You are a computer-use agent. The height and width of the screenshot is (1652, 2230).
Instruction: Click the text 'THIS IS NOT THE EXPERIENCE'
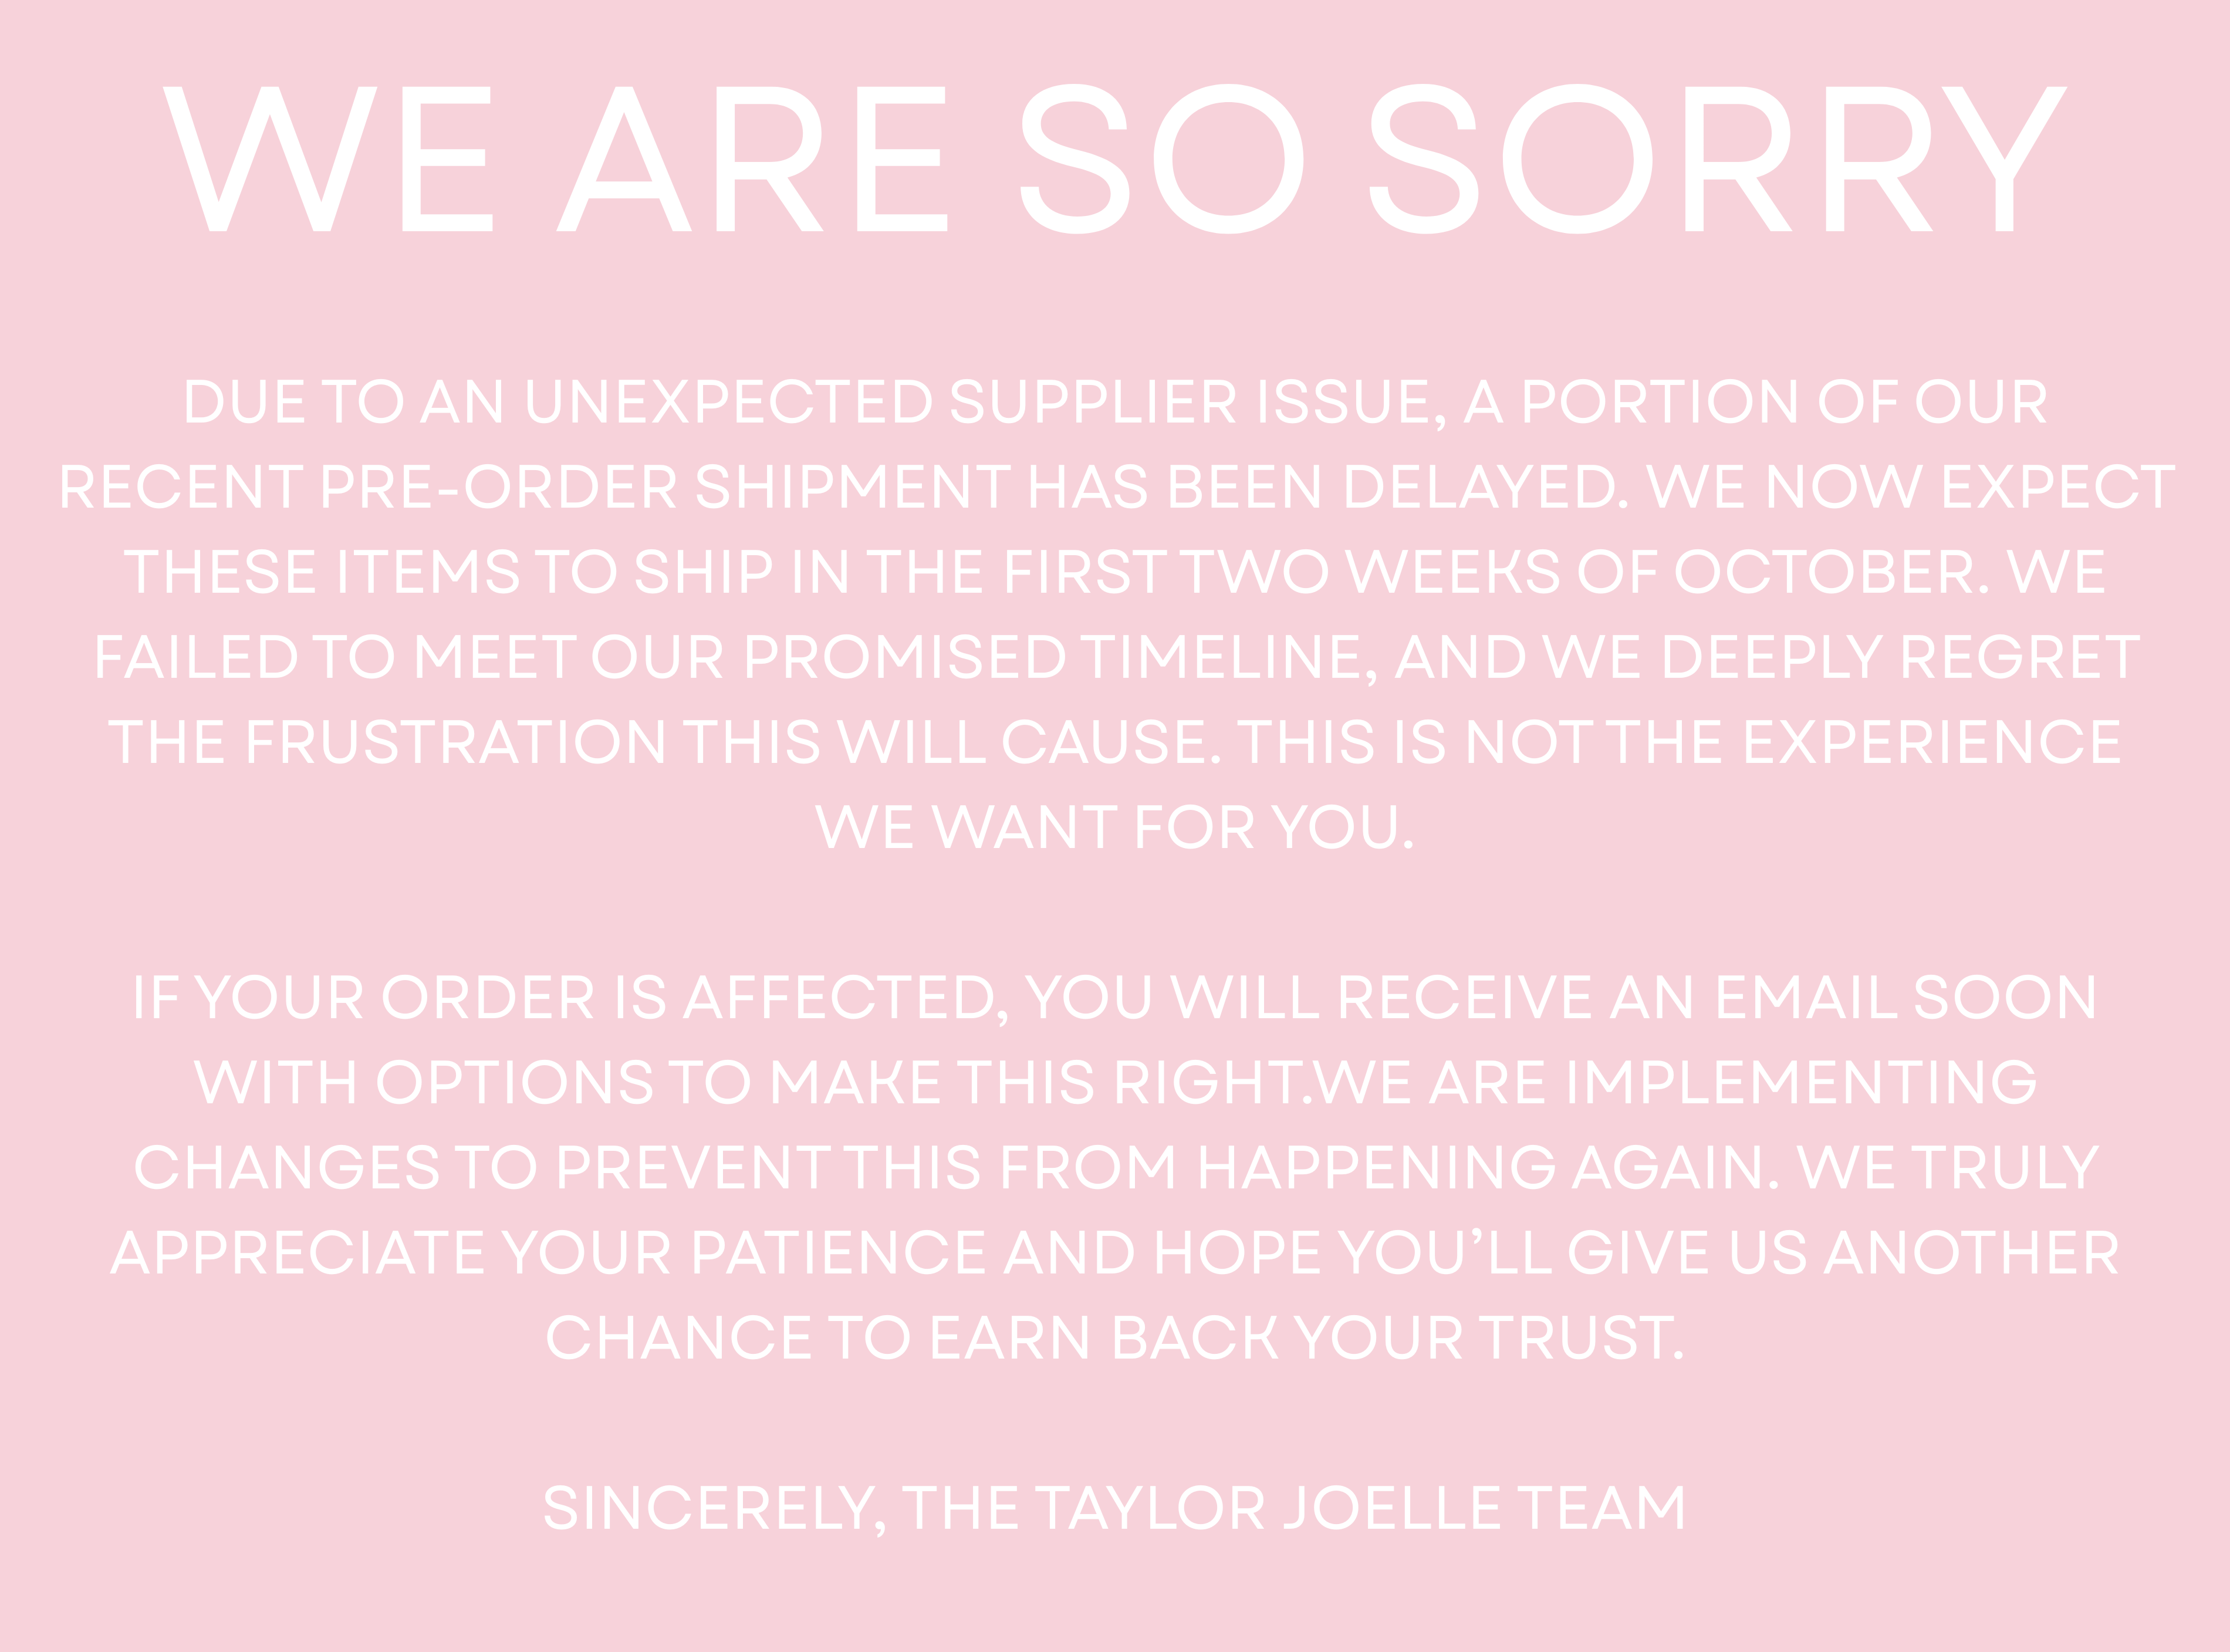[1679, 743]
